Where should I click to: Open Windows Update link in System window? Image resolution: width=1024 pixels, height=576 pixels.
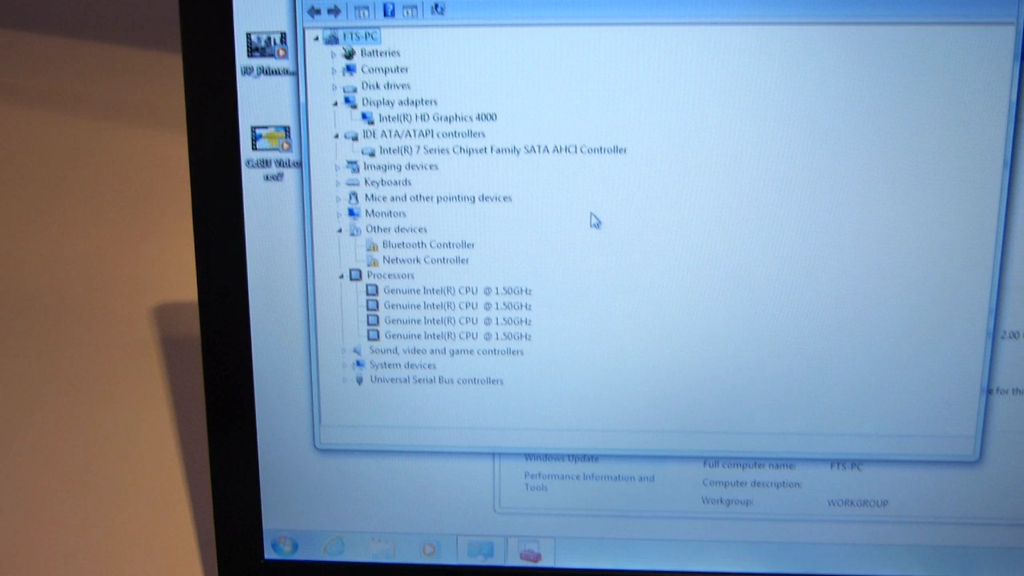(x=562, y=458)
